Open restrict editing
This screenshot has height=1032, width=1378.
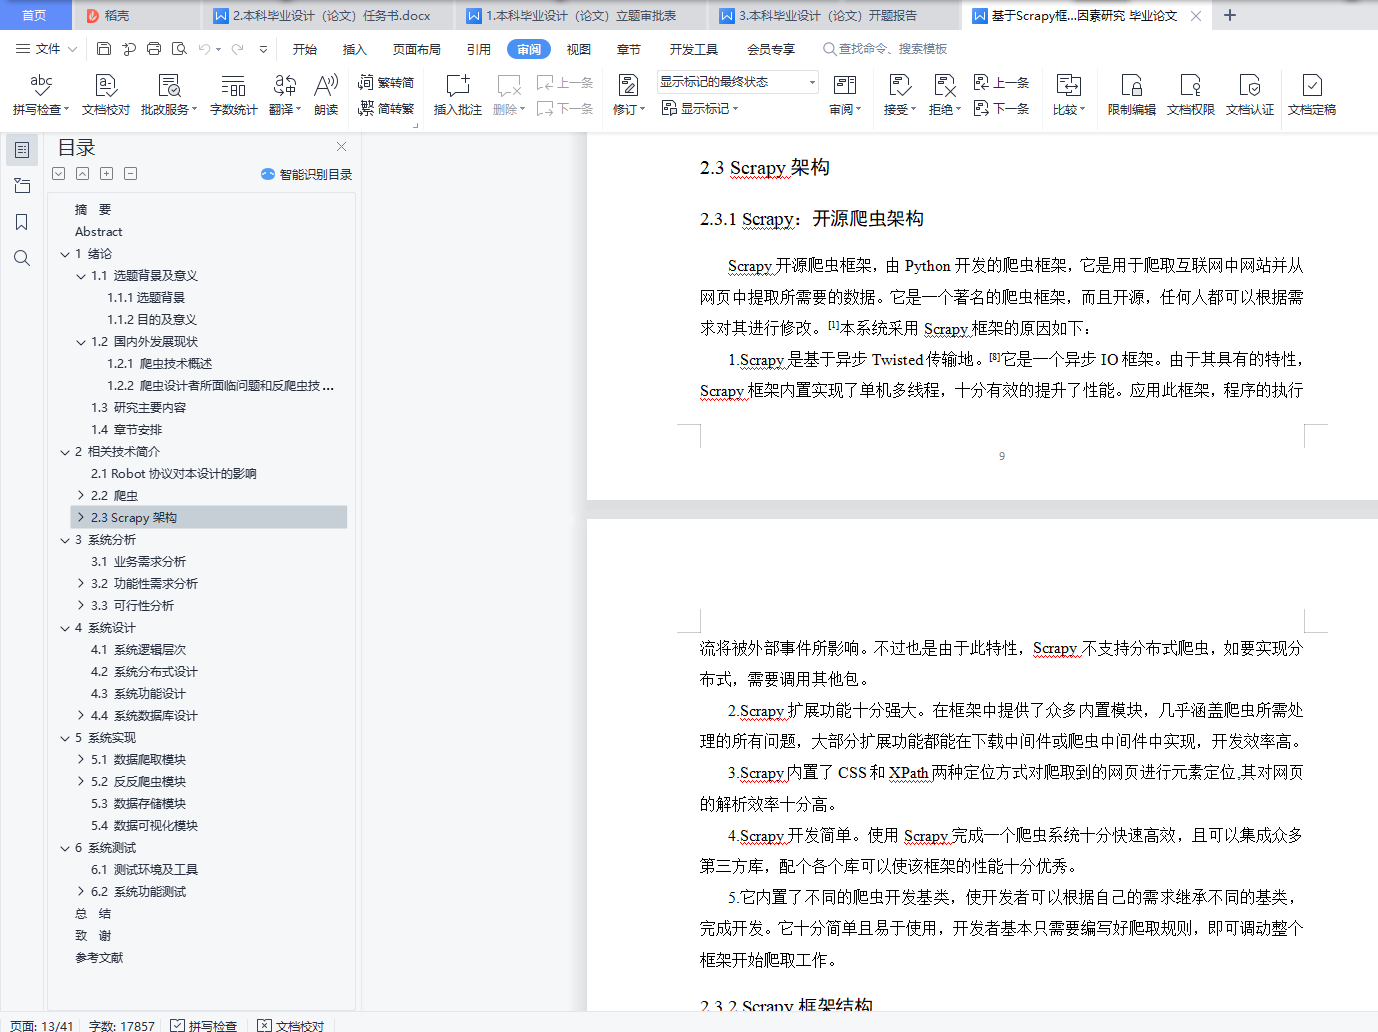(x=1131, y=95)
